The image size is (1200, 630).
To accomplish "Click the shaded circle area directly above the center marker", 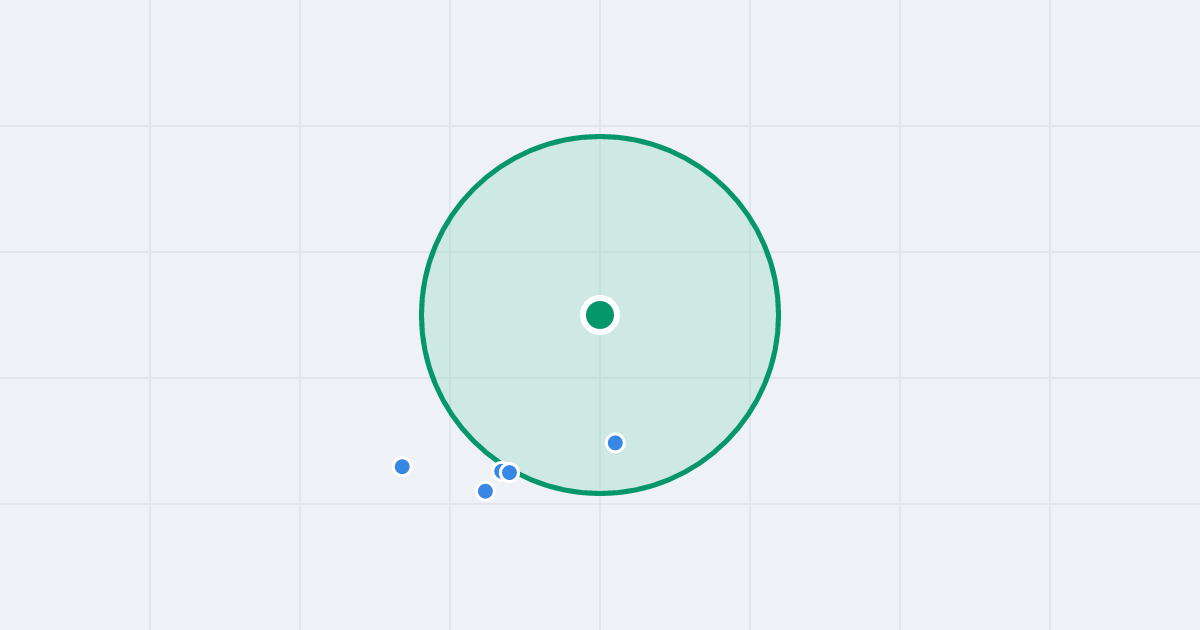I will click(x=600, y=220).
